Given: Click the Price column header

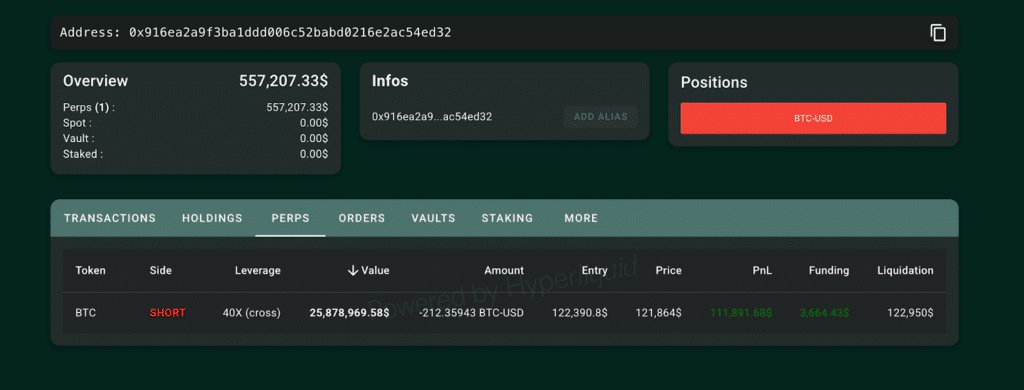Looking at the screenshot, I should [x=669, y=270].
